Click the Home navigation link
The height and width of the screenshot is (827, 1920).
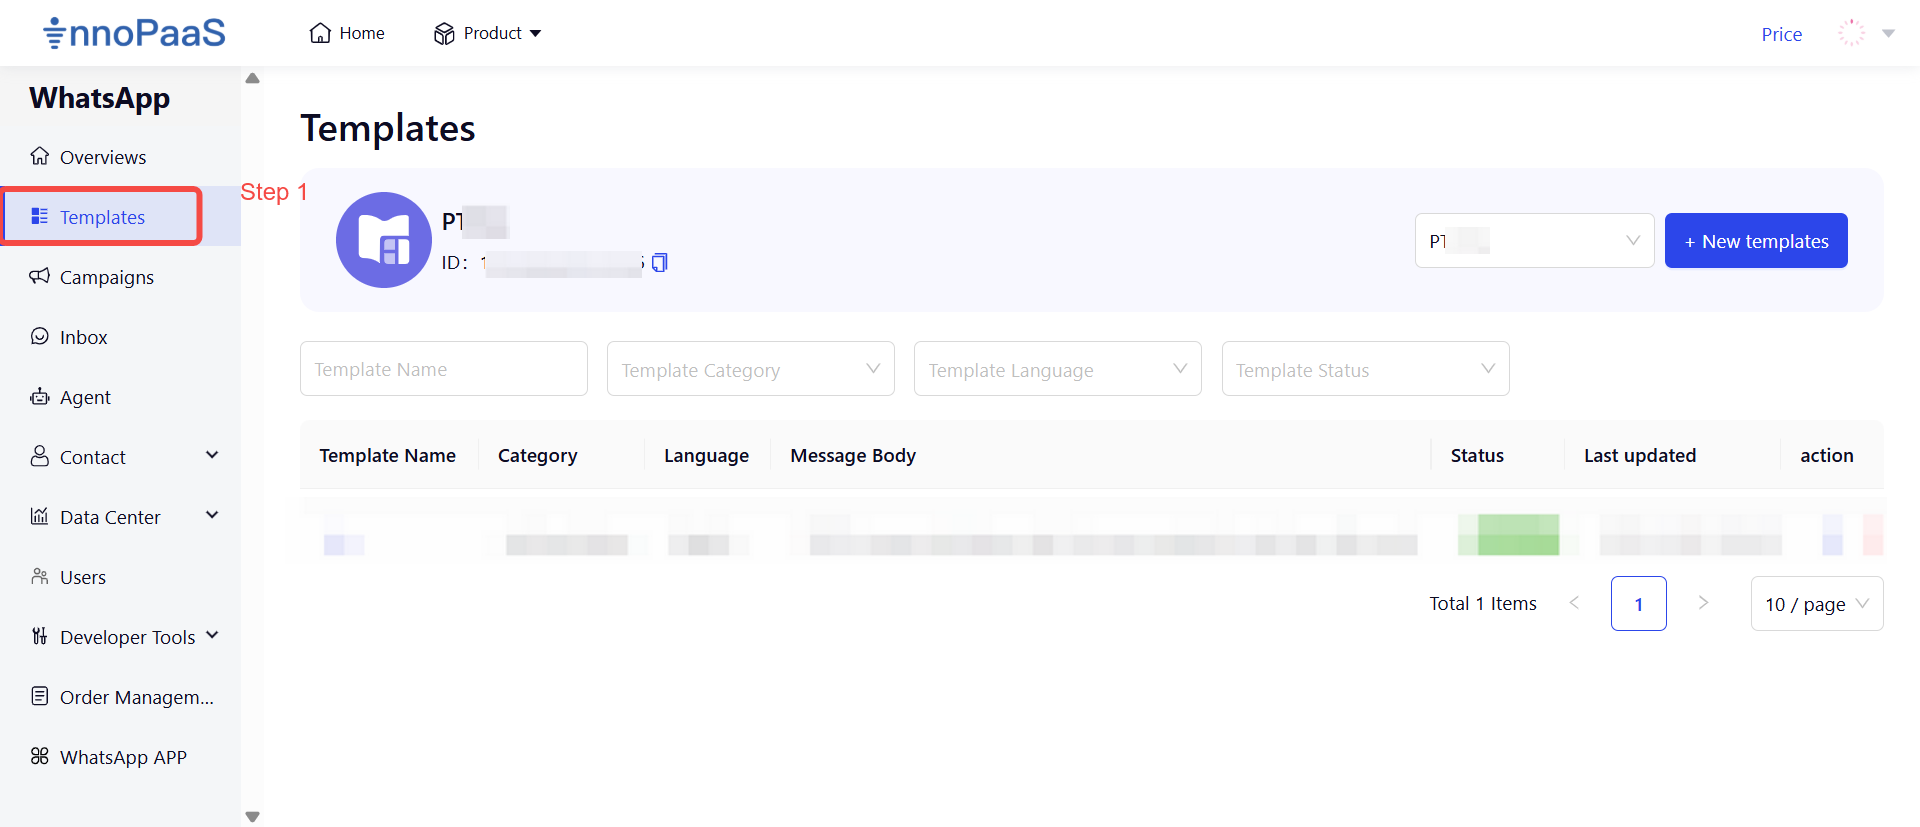[x=347, y=33]
